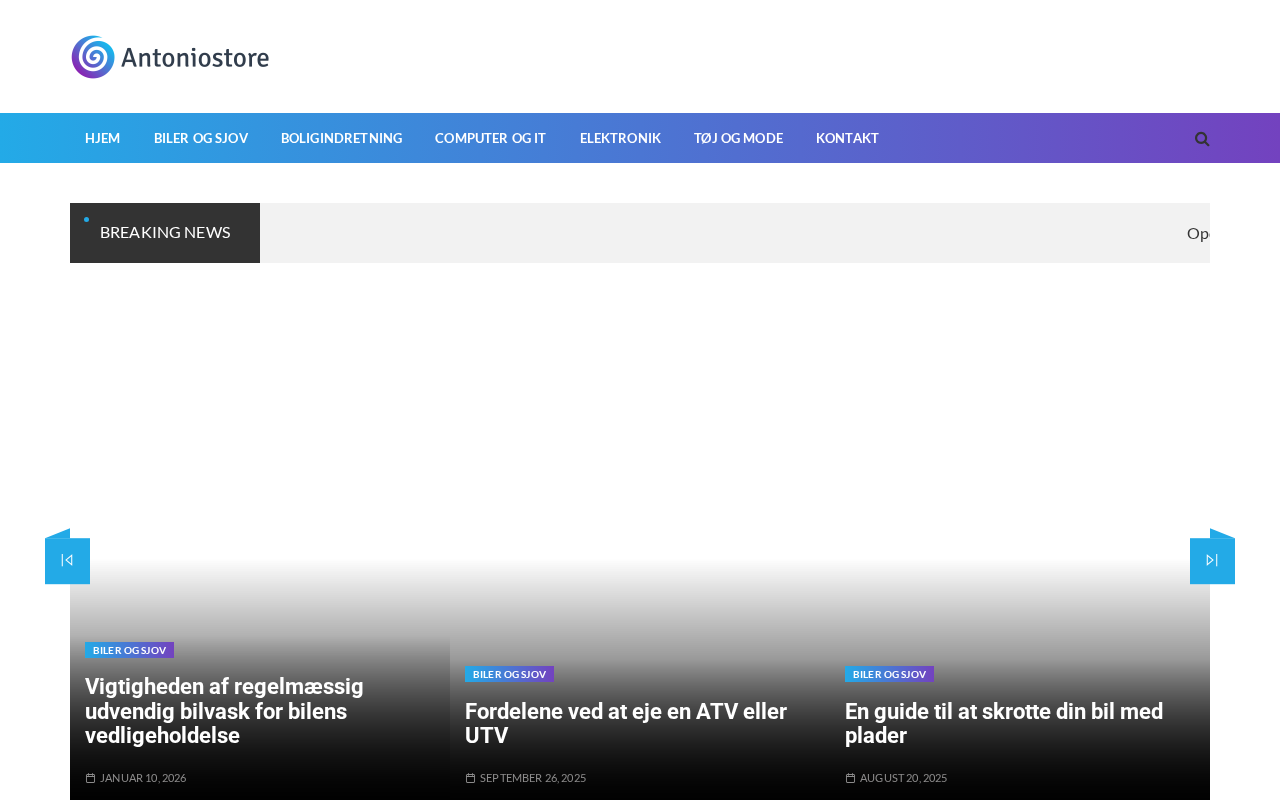Click category tag above bilvask article
The width and height of the screenshot is (1280, 800).
click(x=129, y=650)
